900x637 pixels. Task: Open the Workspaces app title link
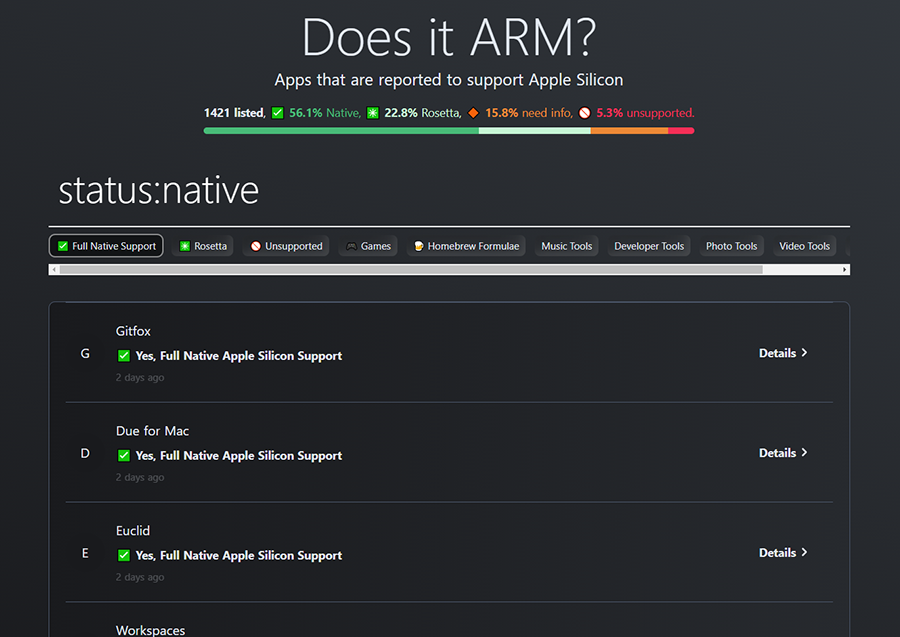(x=150, y=630)
